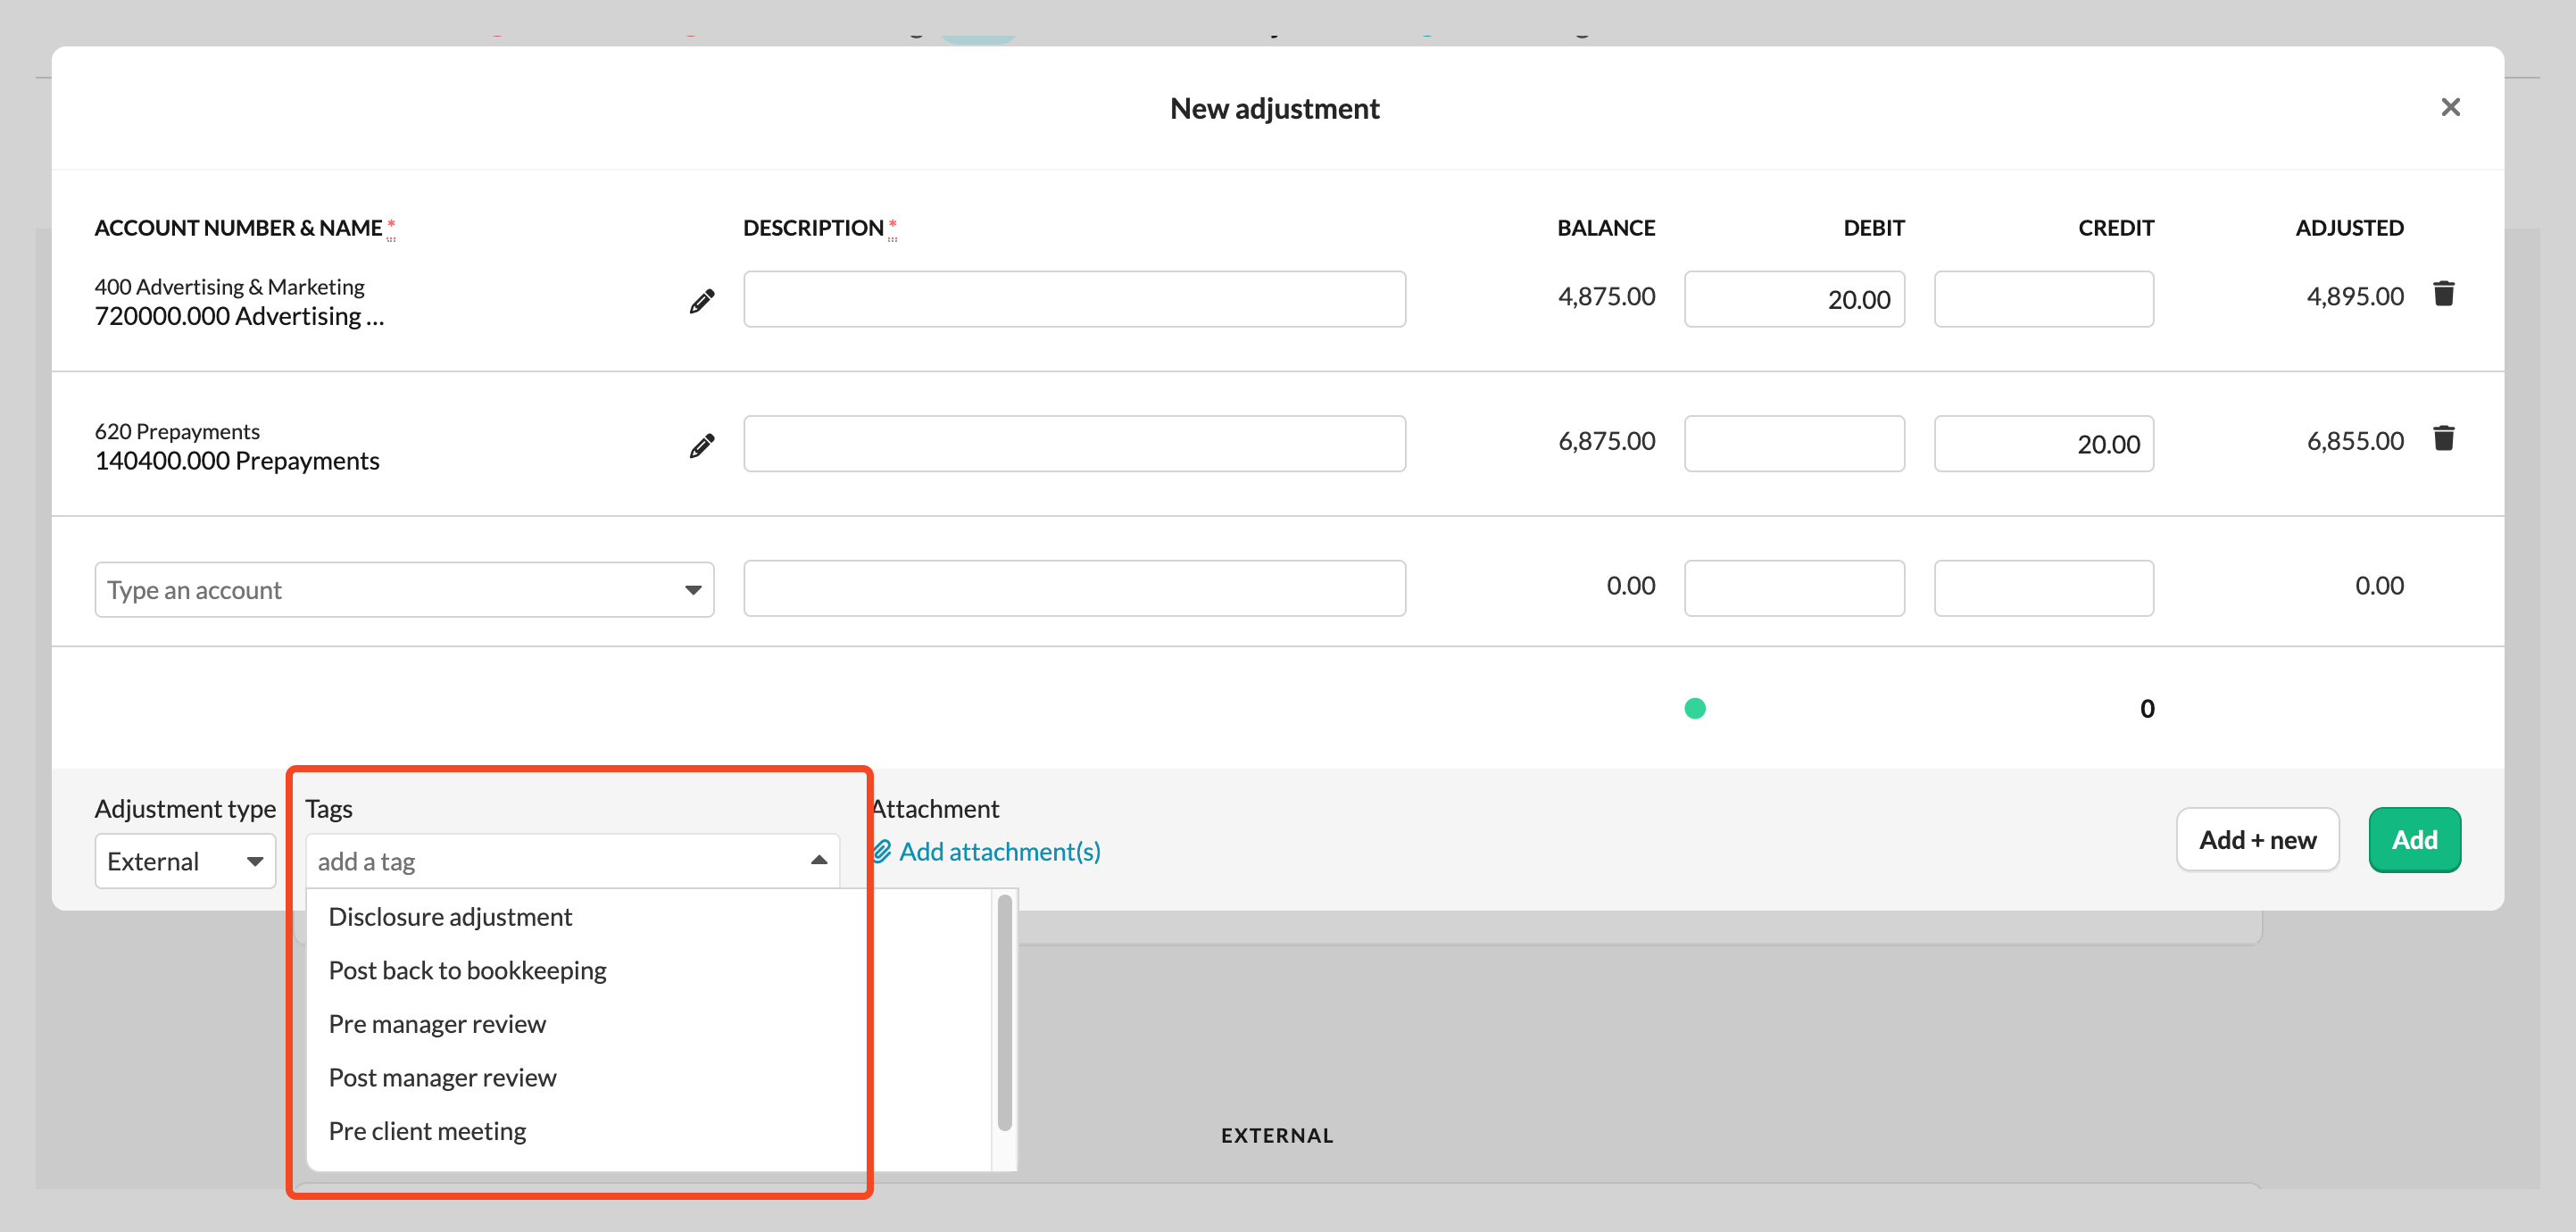Select the Post manager review tag
The height and width of the screenshot is (1232, 2576).
442,1078
